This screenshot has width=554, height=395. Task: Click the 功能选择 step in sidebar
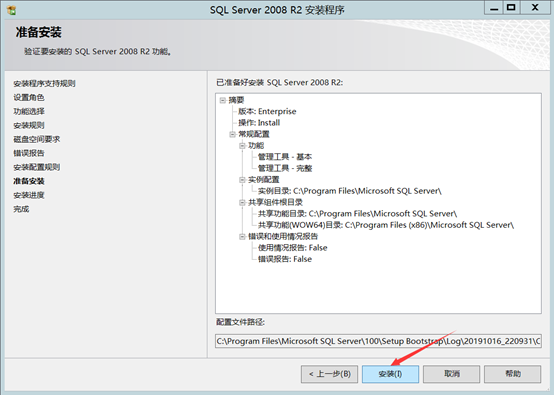tap(29, 111)
